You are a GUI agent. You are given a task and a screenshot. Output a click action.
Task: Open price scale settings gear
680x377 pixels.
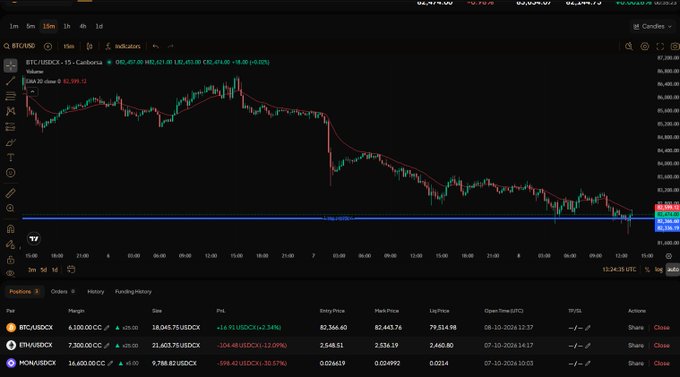point(669,256)
